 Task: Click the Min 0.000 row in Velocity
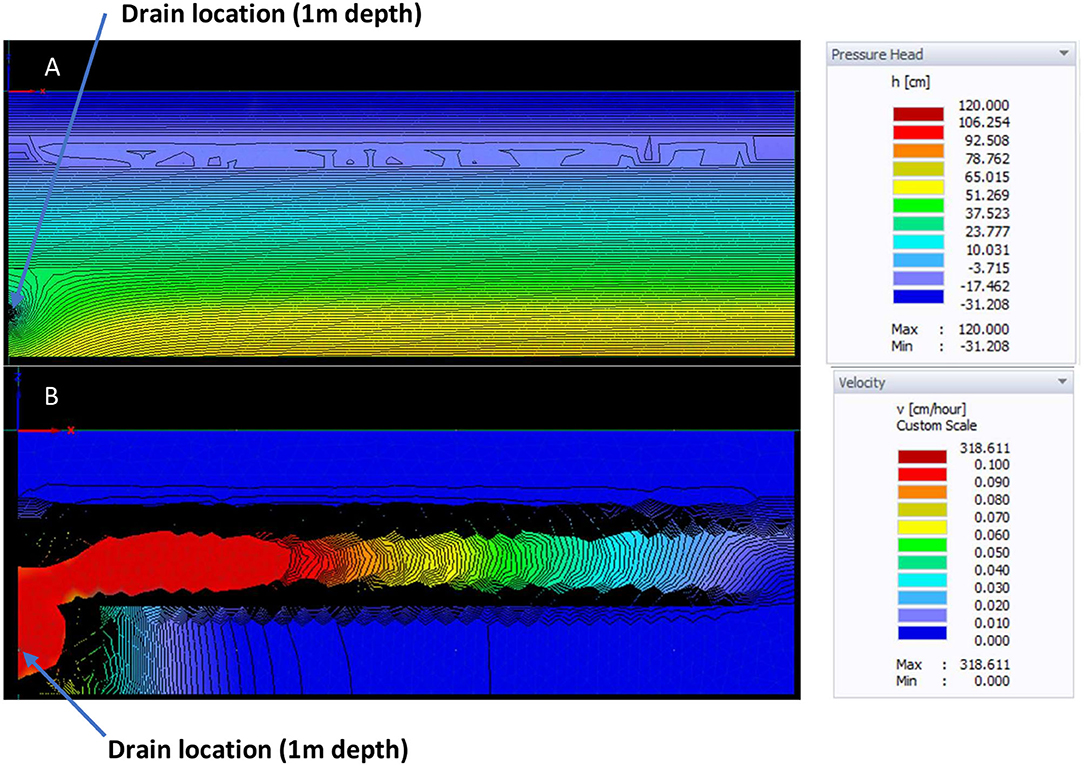pyautogui.click(x=953, y=681)
